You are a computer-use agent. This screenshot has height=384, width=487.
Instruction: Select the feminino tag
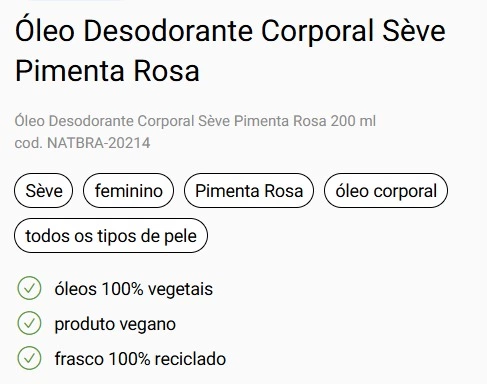tap(128, 191)
